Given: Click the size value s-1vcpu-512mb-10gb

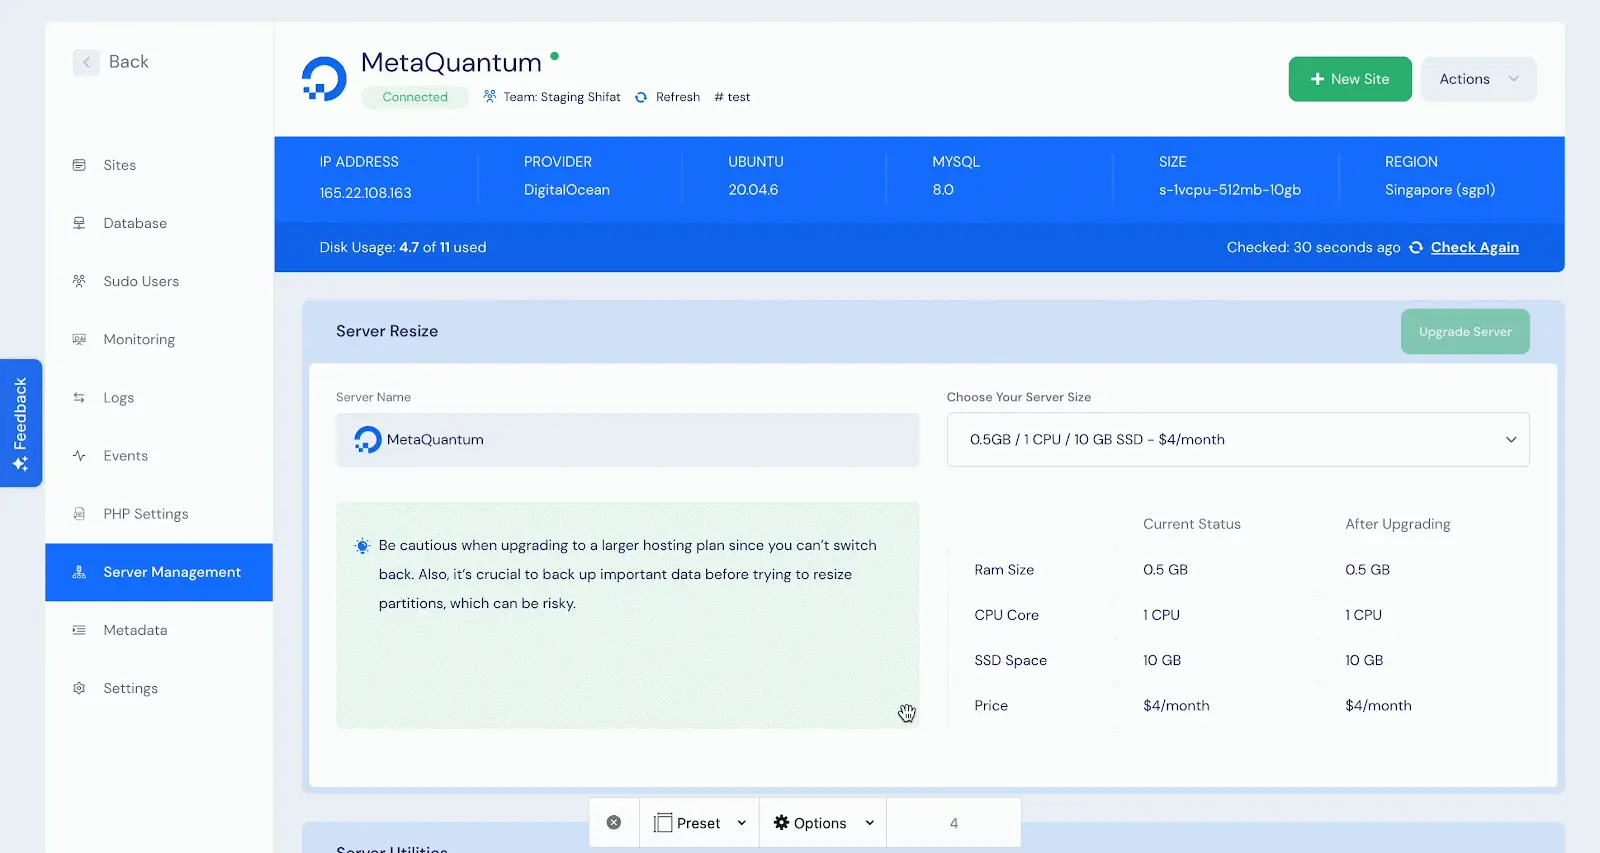Looking at the screenshot, I should pyautogui.click(x=1230, y=190).
